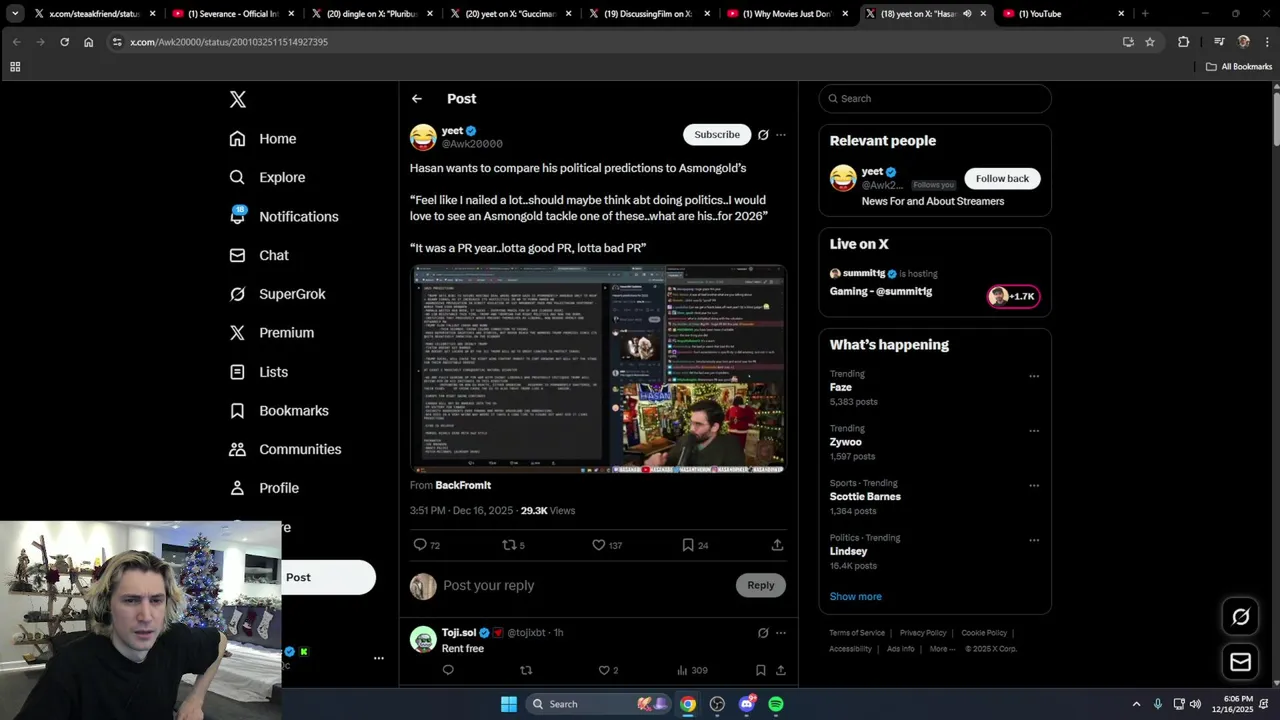Open Discord from the taskbar

tap(747, 704)
